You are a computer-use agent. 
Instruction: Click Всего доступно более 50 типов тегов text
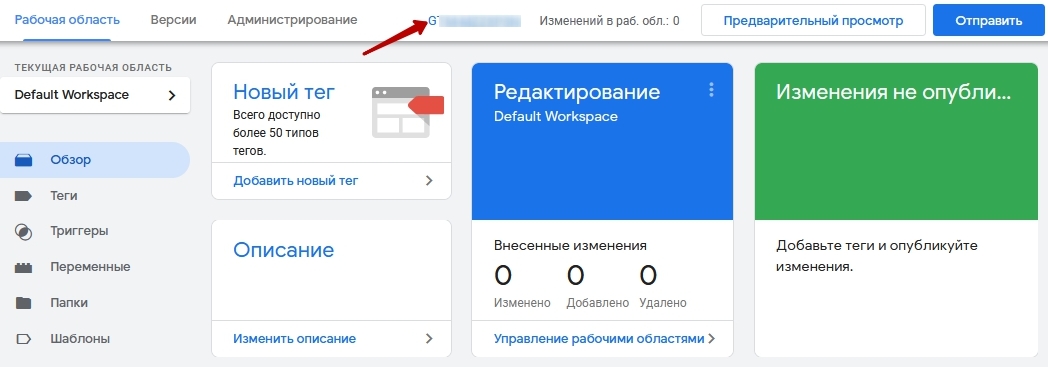tap(277, 133)
